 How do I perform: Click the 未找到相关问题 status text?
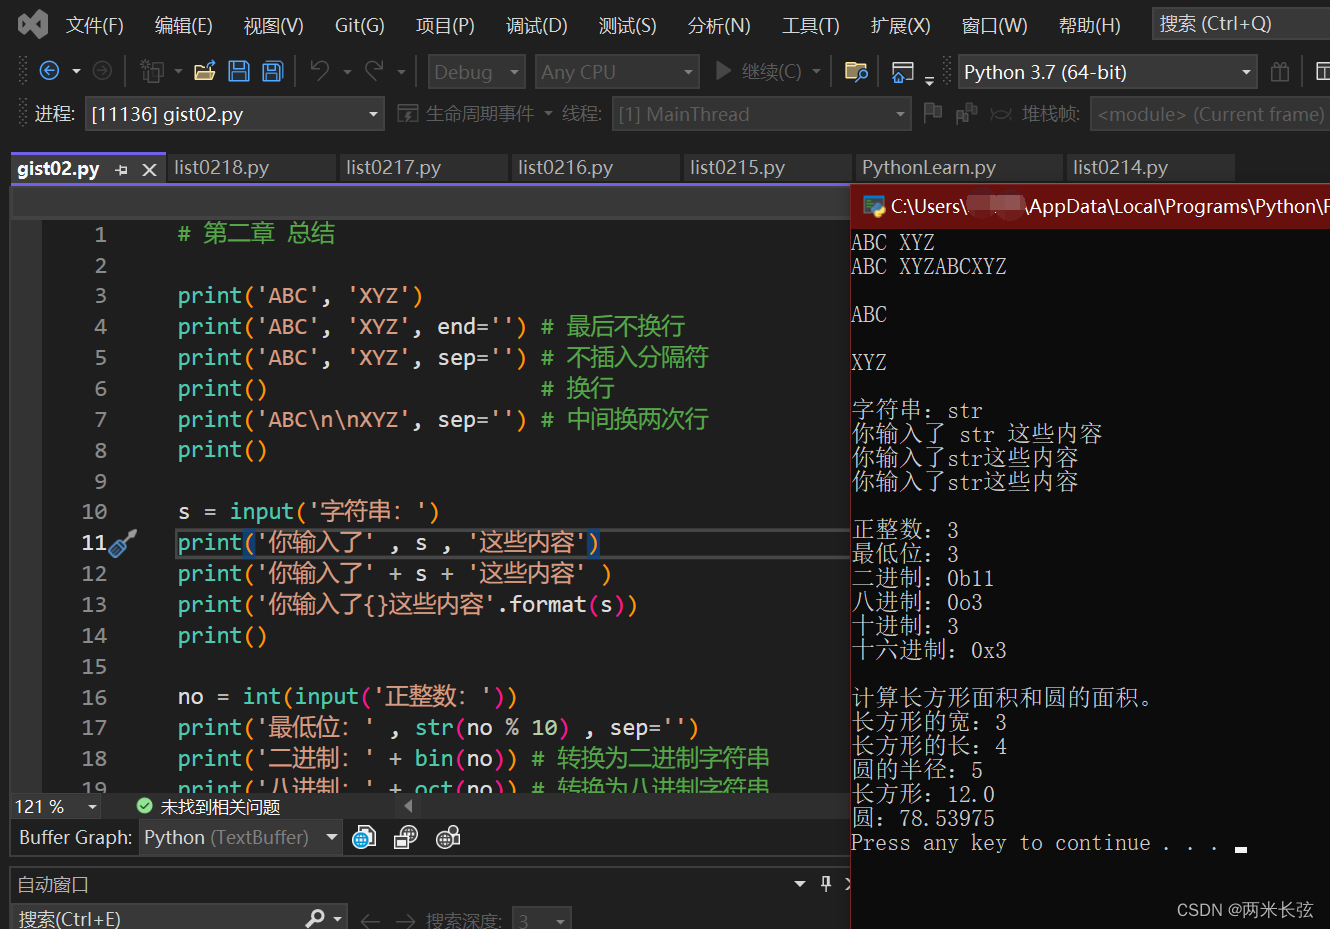coord(220,807)
